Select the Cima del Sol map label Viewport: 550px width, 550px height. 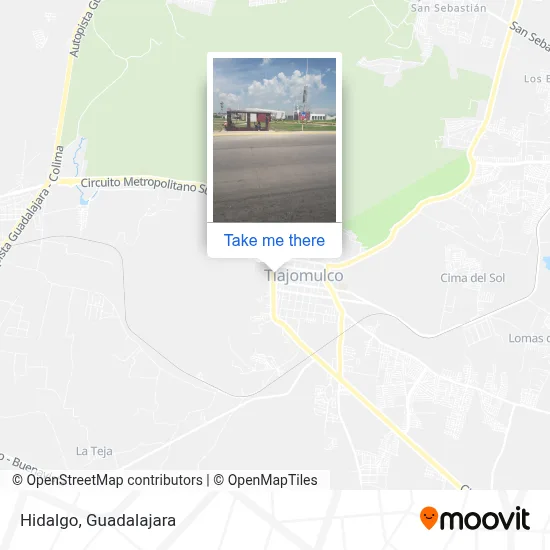pyautogui.click(x=472, y=278)
